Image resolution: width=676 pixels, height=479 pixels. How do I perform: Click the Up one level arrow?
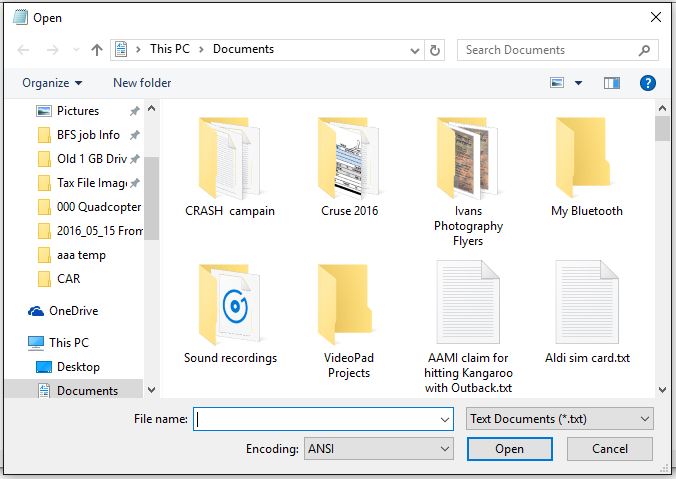click(x=97, y=49)
